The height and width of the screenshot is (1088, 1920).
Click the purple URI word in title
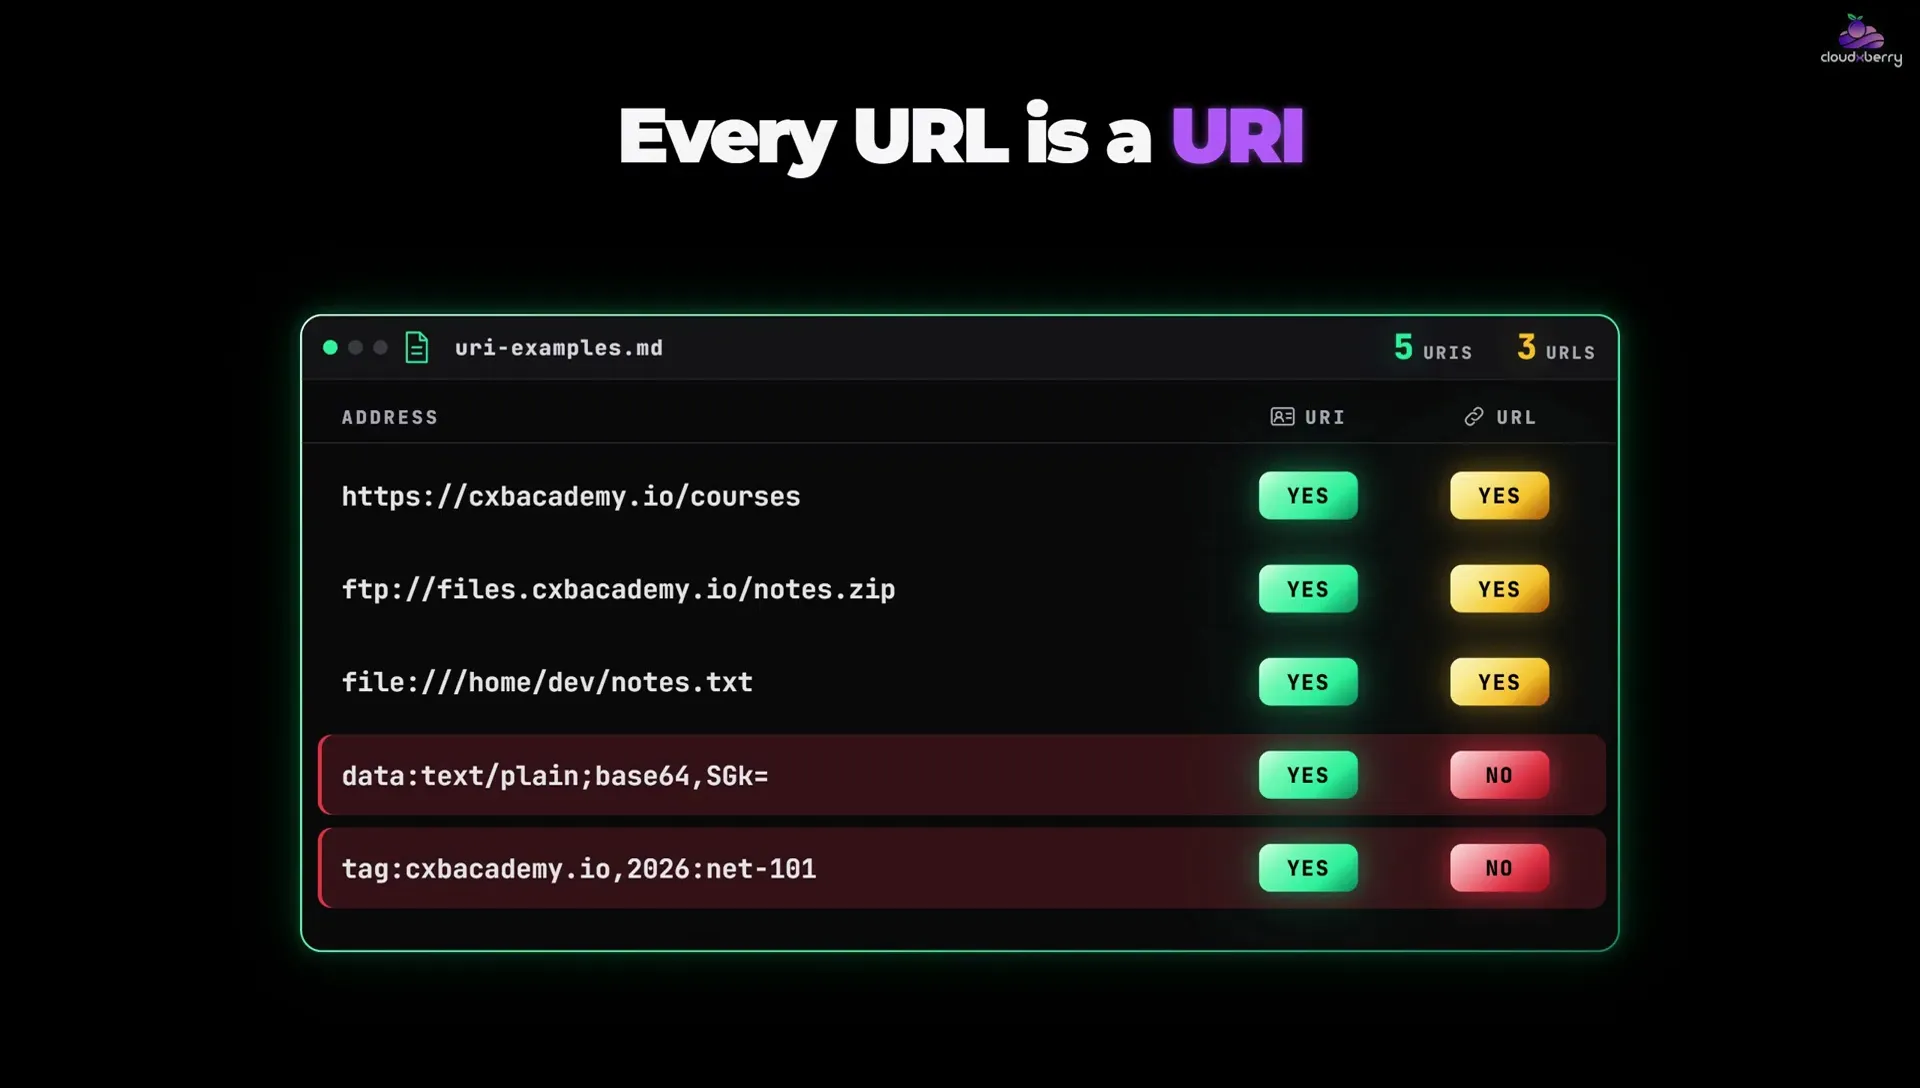[1237, 136]
